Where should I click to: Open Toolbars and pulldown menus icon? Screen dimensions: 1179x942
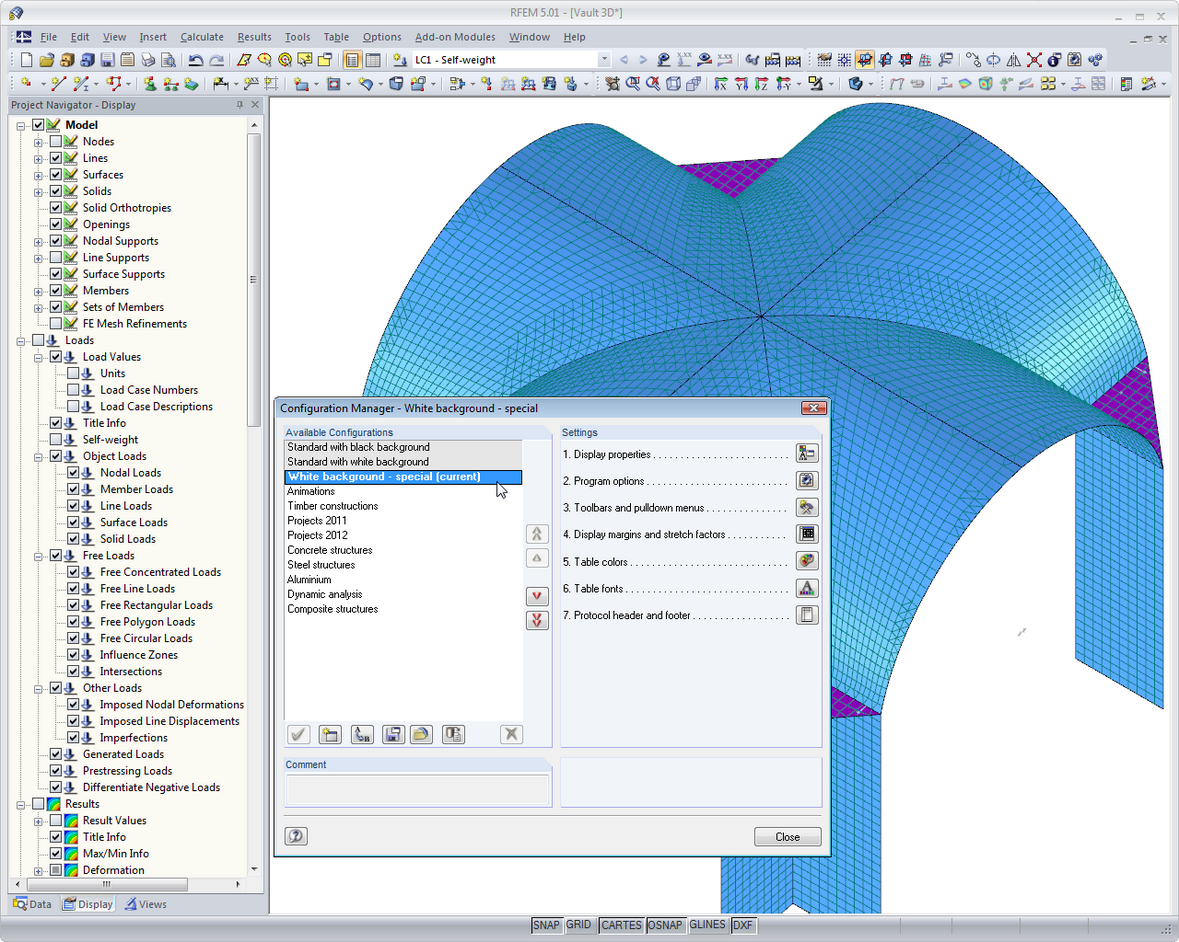click(806, 508)
